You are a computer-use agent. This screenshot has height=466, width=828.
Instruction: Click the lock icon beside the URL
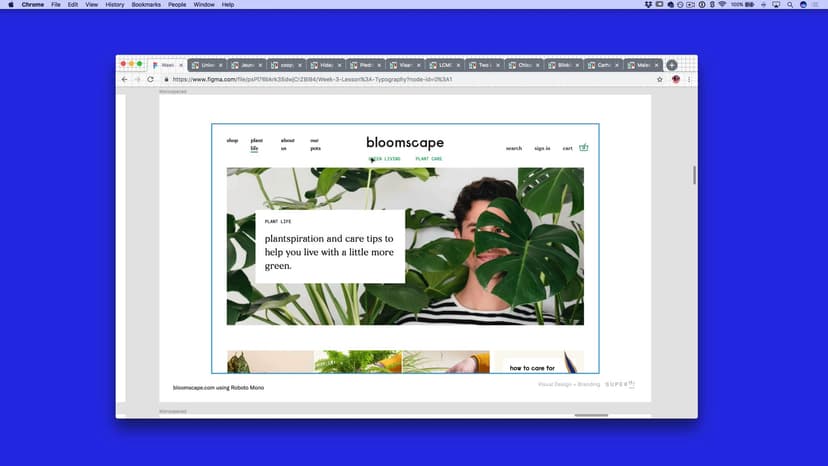point(166,79)
